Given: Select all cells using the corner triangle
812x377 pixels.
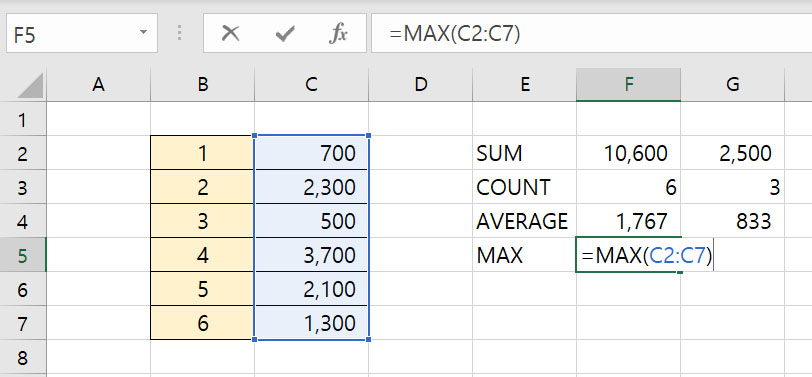Looking at the screenshot, I should coord(30,85).
